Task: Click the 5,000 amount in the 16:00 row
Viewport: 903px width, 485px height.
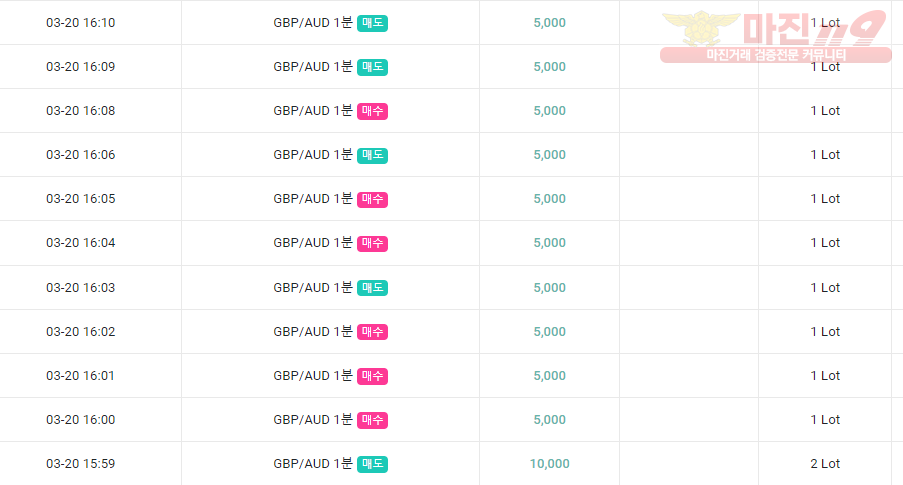Action: pos(549,420)
